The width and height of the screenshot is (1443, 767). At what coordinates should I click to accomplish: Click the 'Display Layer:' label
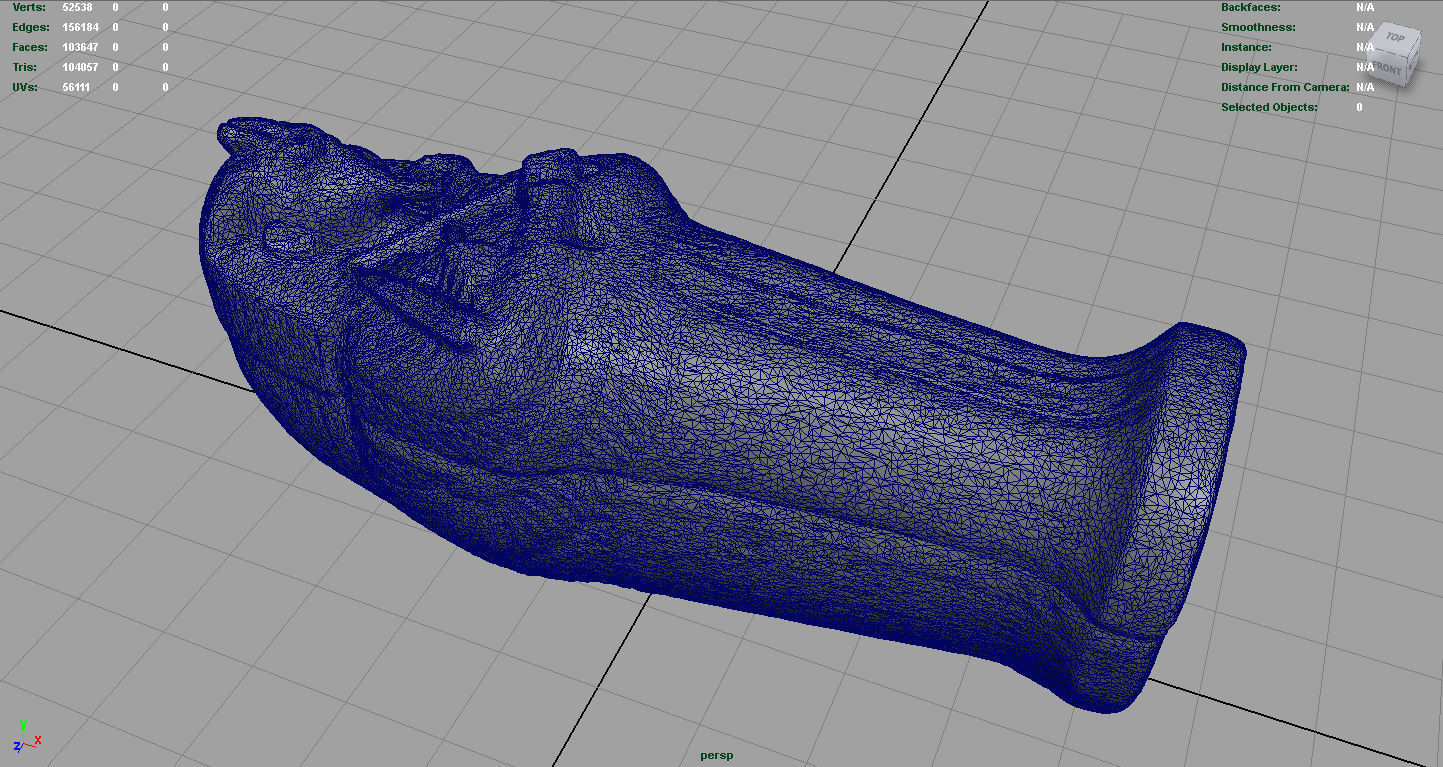pyautogui.click(x=1259, y=67)
